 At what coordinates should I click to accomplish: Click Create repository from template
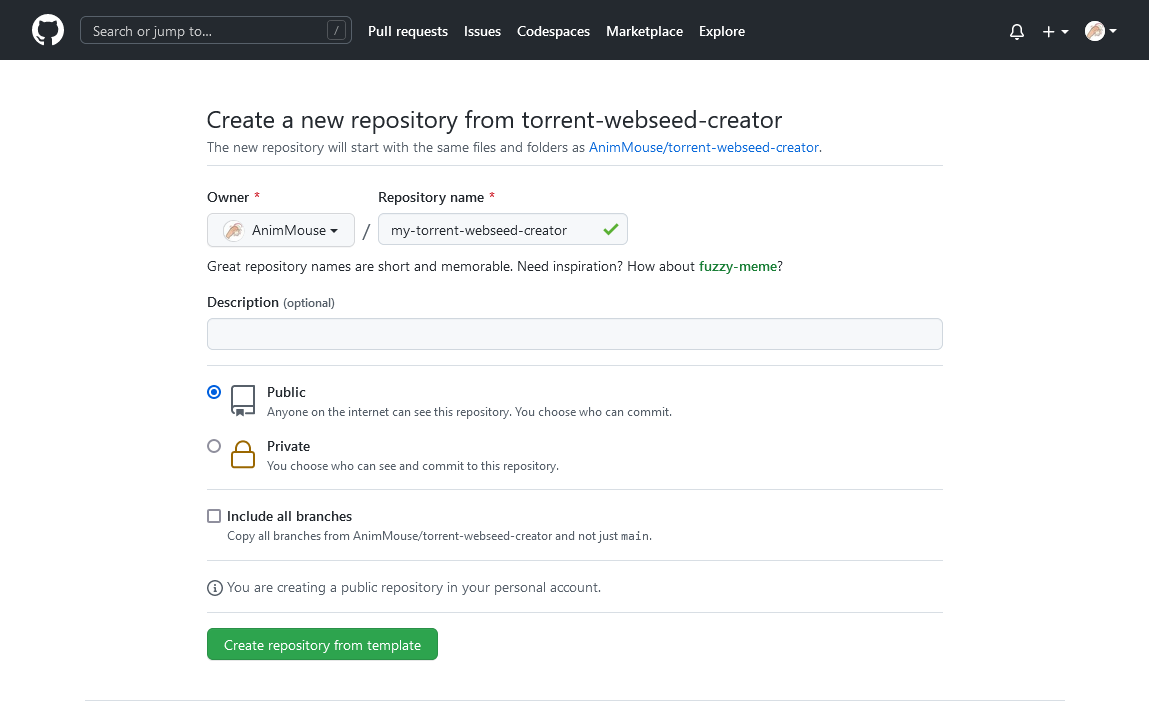pos(322,644)
